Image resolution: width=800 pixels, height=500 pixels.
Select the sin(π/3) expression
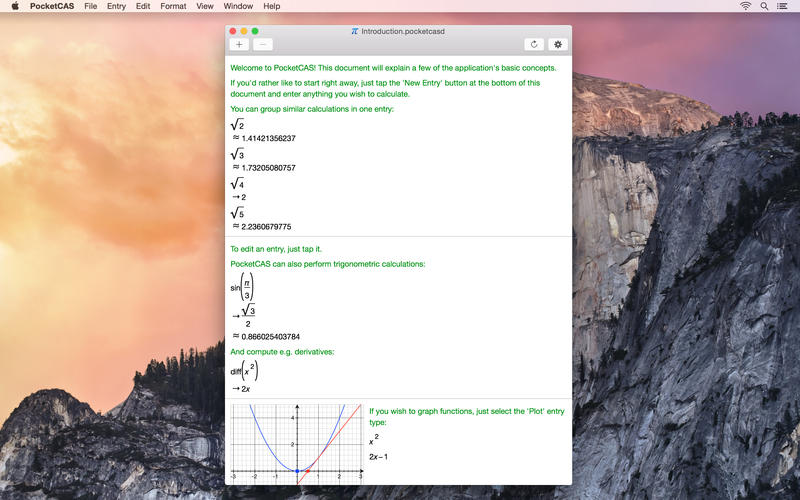click(x=242, y=287)
